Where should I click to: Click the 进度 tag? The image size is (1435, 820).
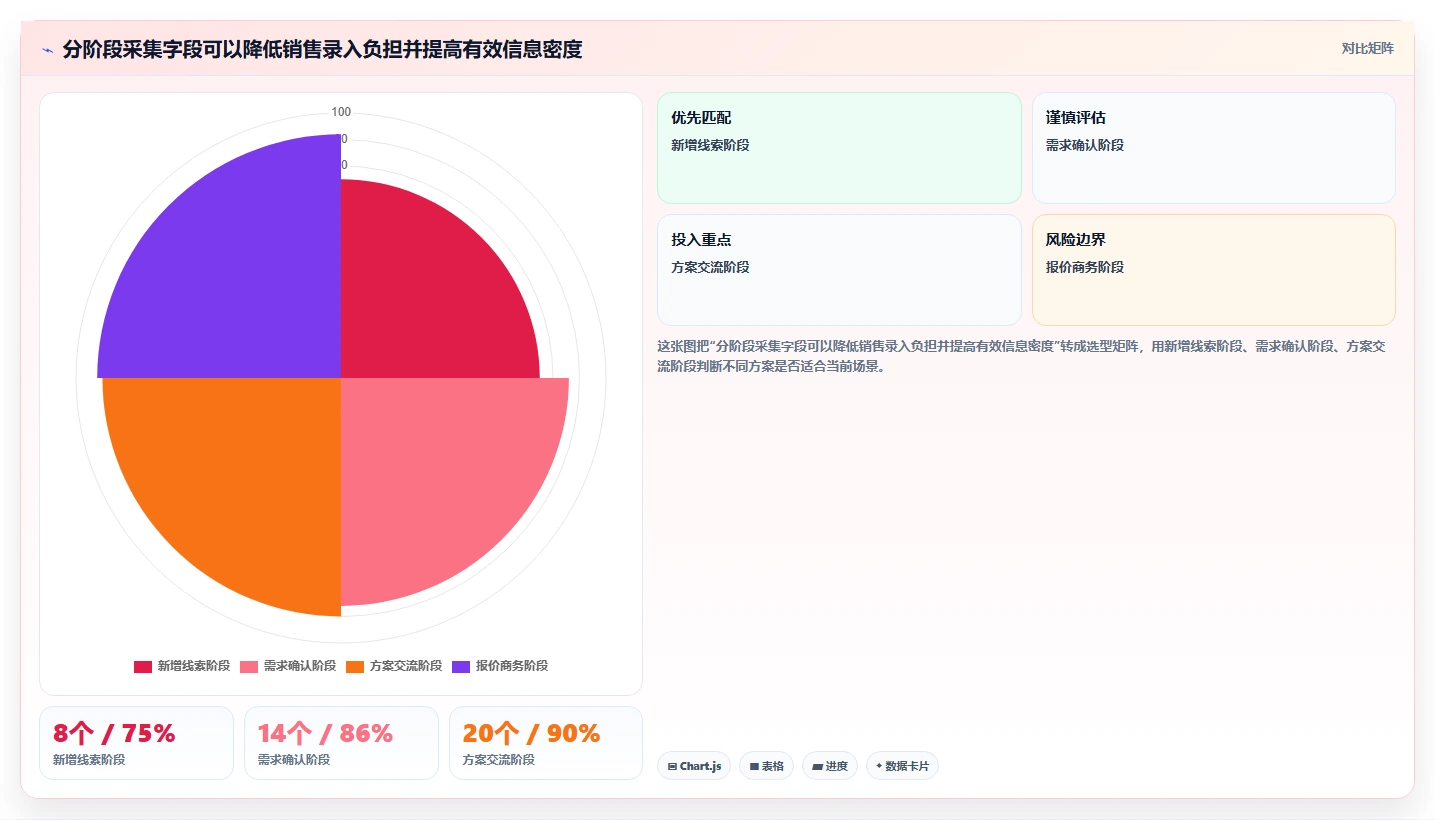[x=830, y=766]
